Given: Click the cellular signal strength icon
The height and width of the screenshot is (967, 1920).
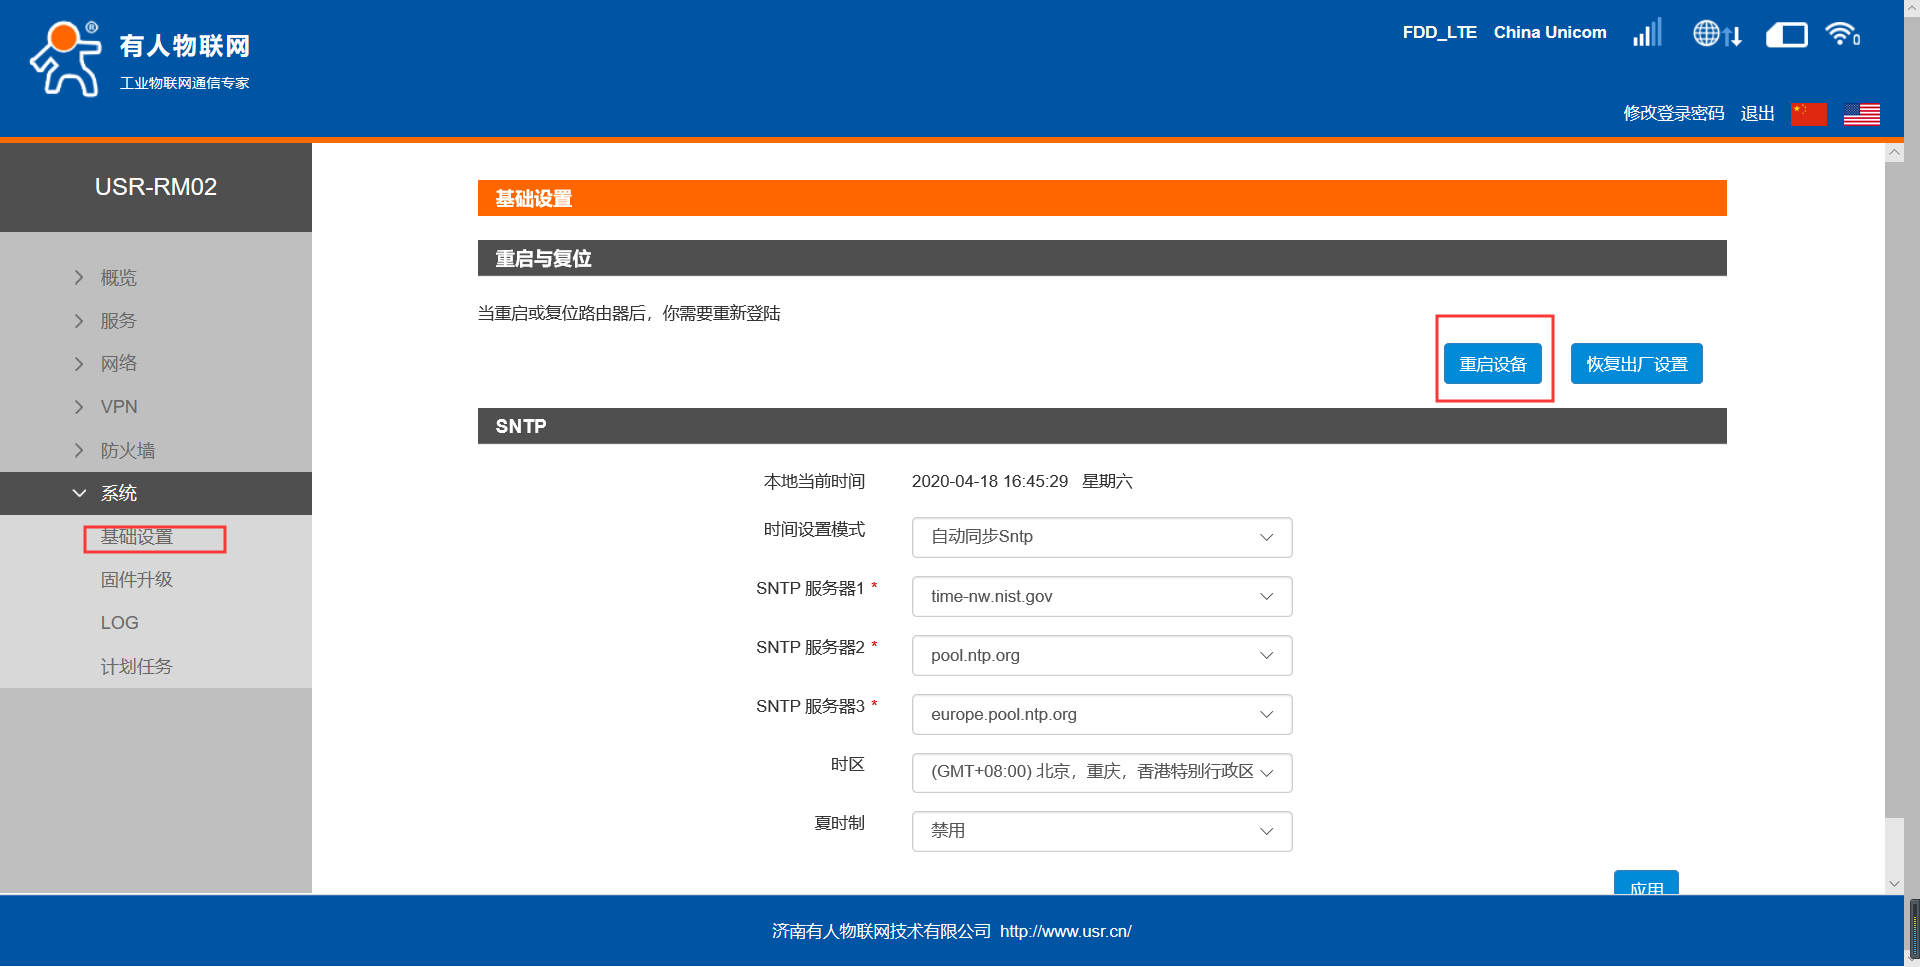Looking at the screenshot, I should coord(1647,33).
